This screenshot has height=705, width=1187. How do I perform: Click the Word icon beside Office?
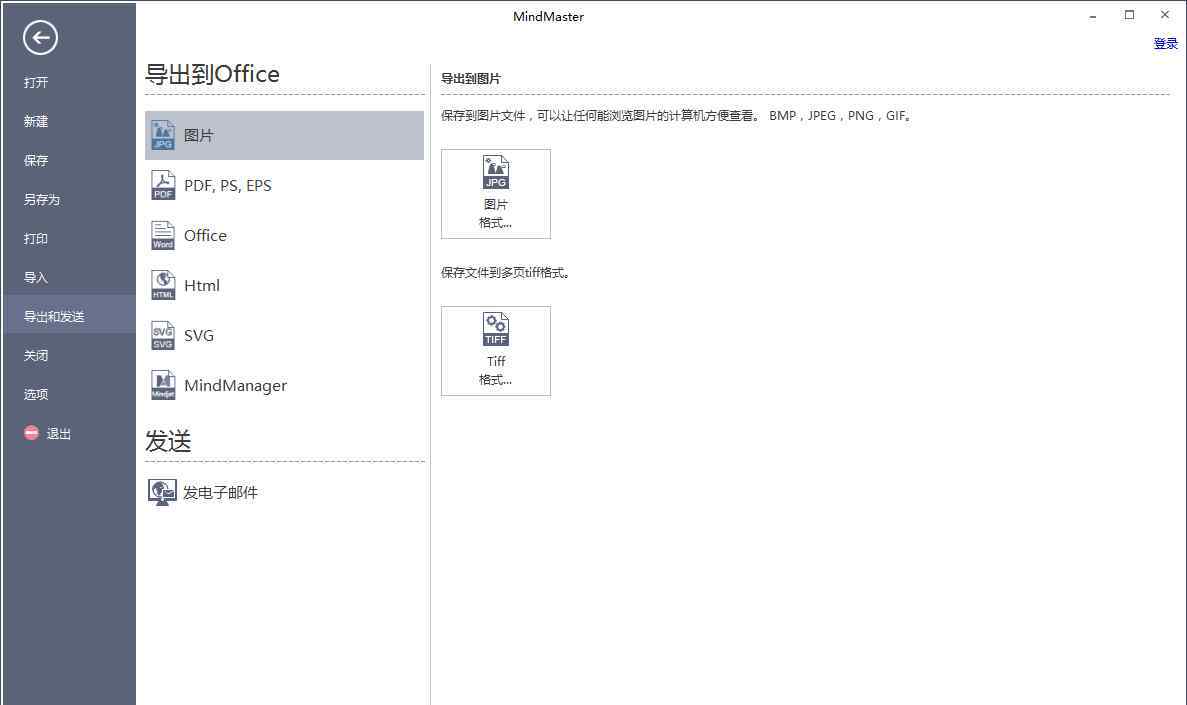coord(163,235)
